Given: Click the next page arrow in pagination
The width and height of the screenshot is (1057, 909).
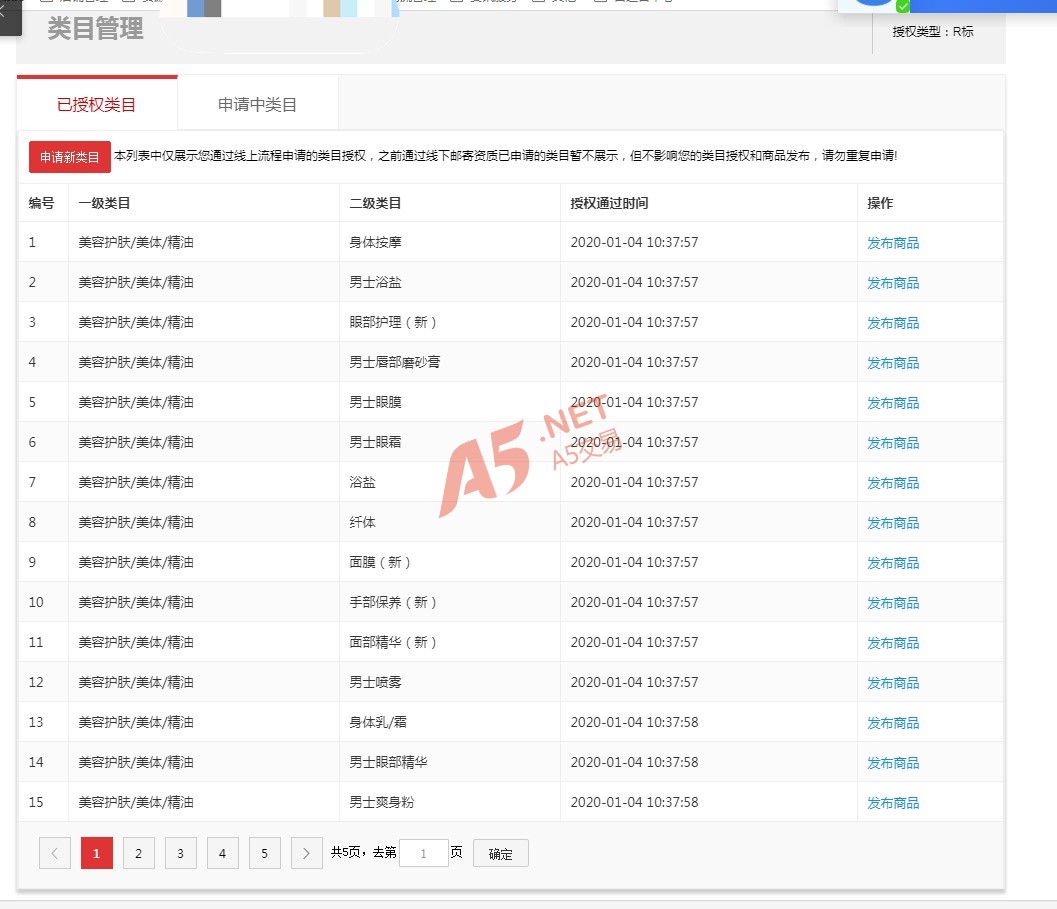Looking at the screenshot, I should click(306, 853).
